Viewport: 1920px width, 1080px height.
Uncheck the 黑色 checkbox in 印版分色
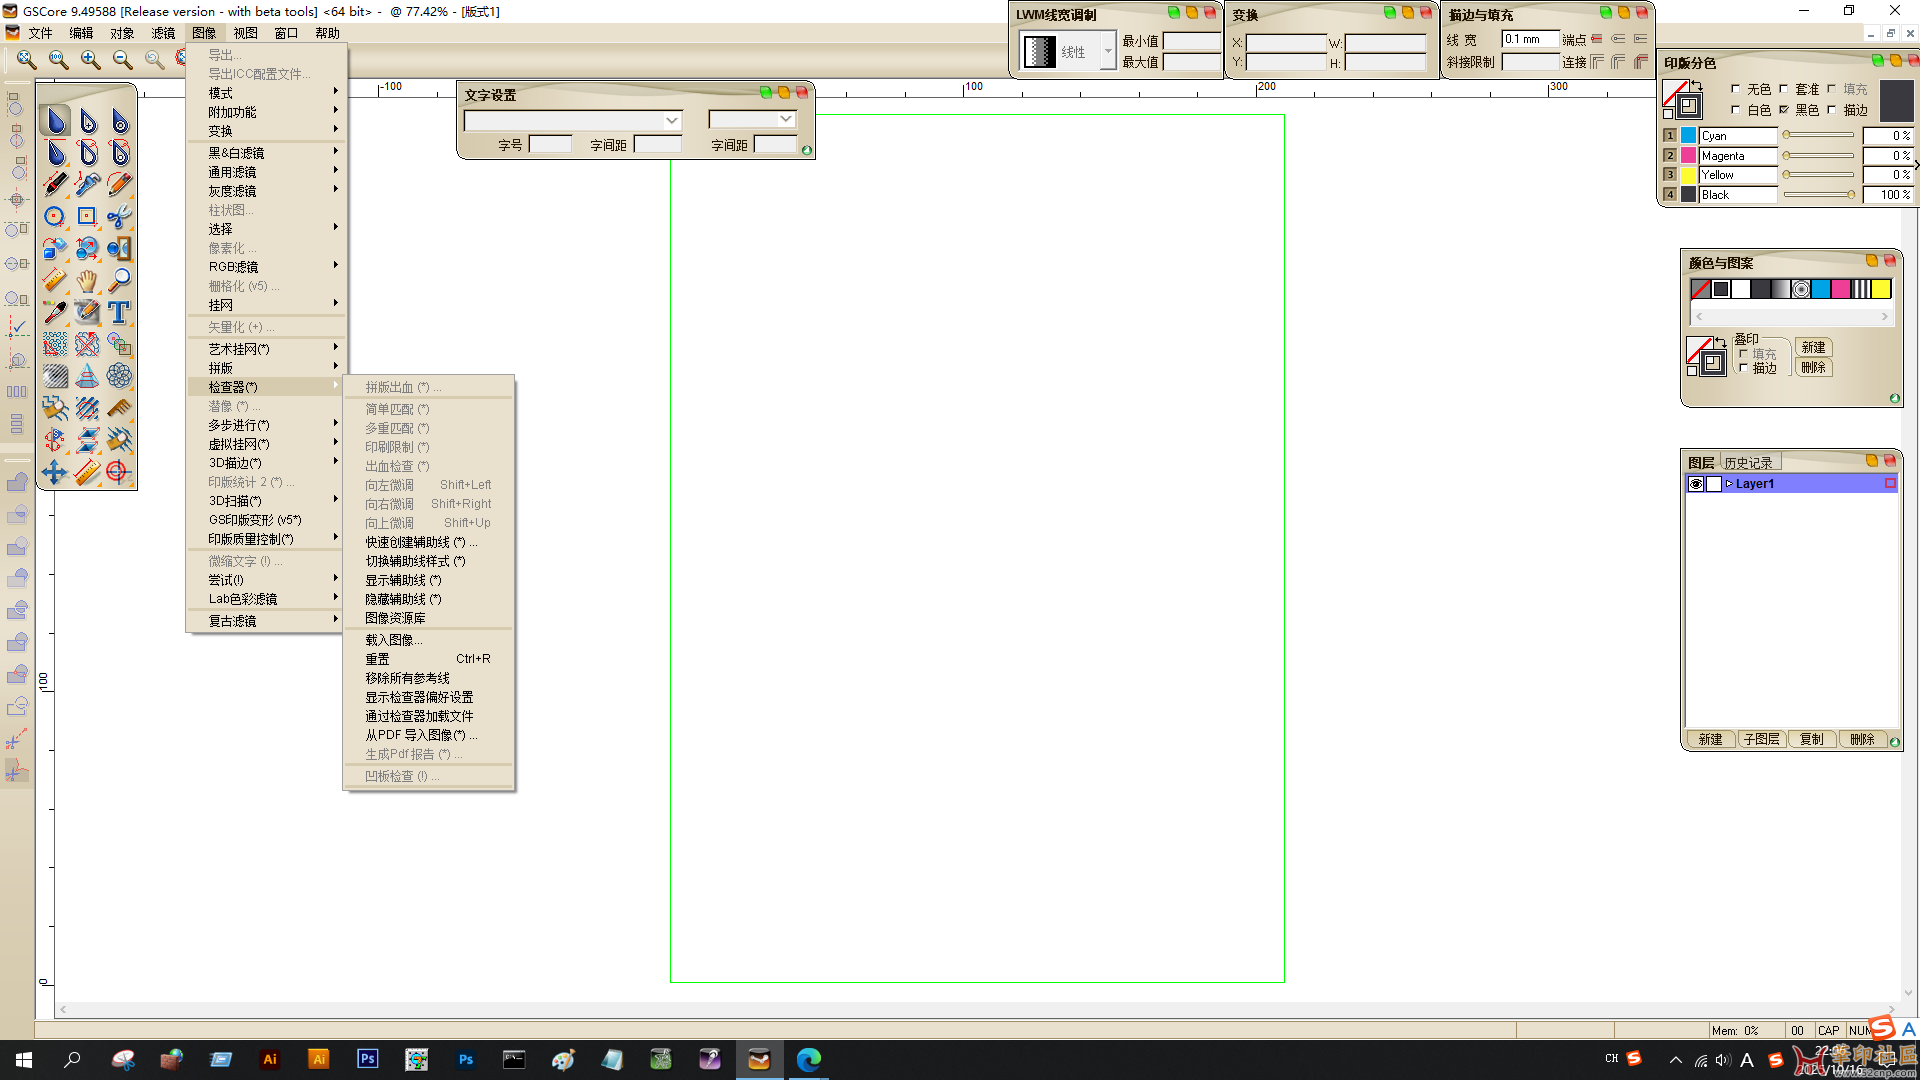(1784, 110)
